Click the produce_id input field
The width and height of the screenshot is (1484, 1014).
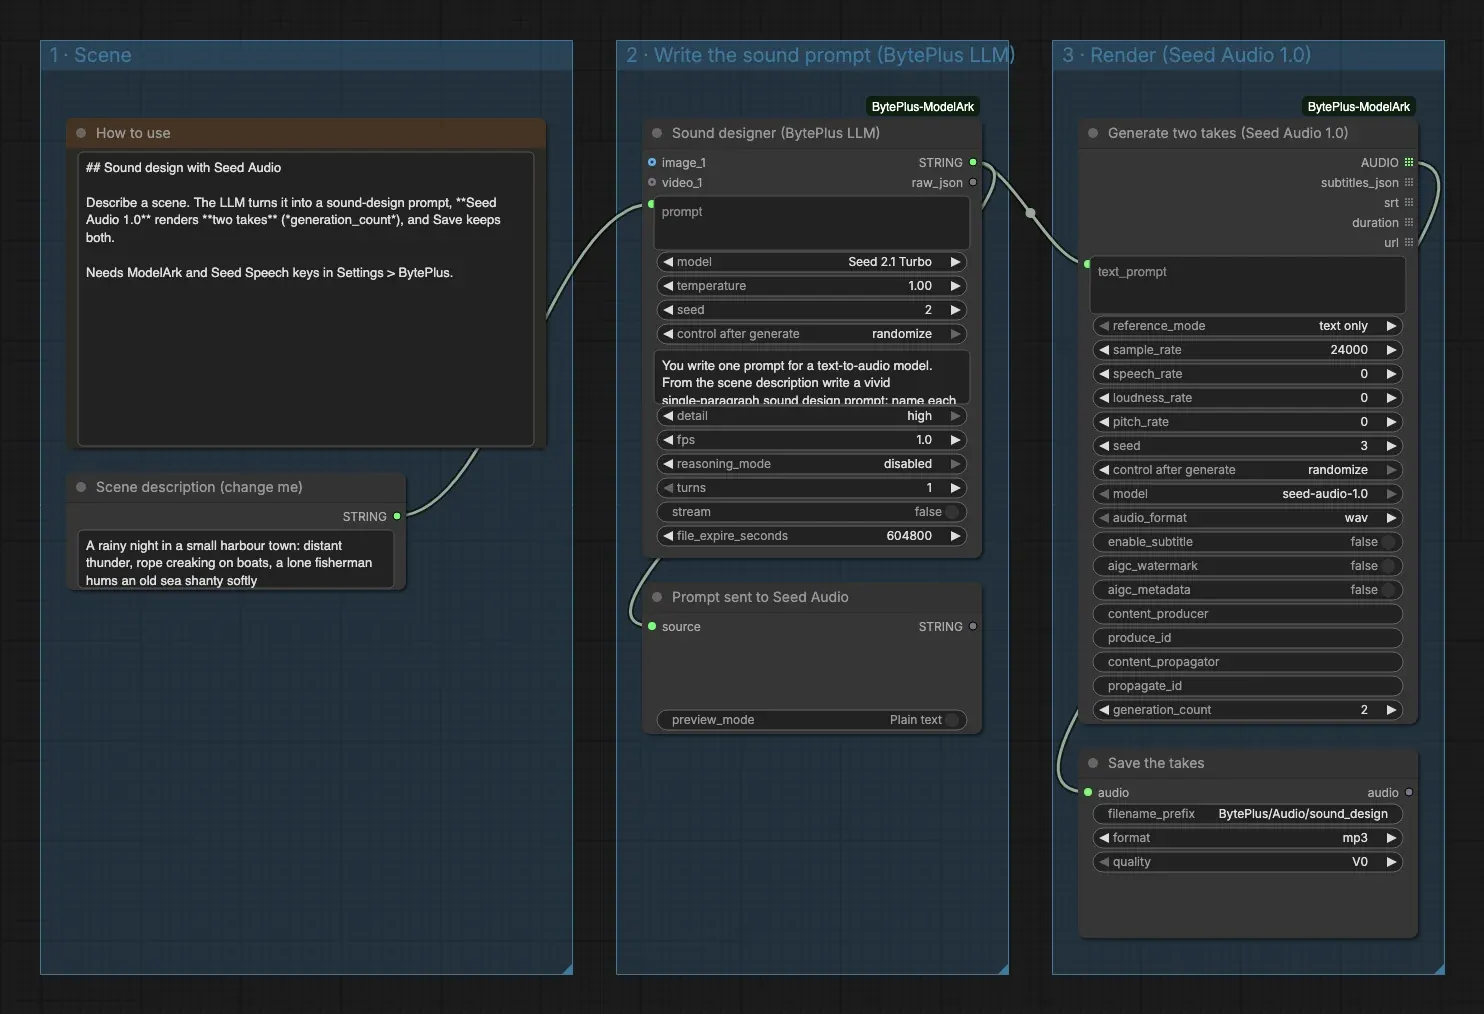pyautogui.click(x=1248, y=638)
